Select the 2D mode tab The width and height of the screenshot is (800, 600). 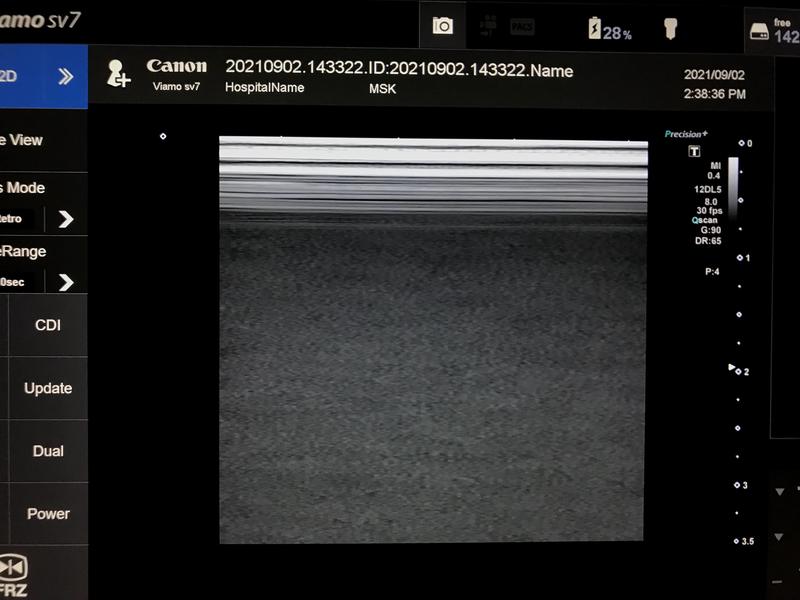point(12,76)
